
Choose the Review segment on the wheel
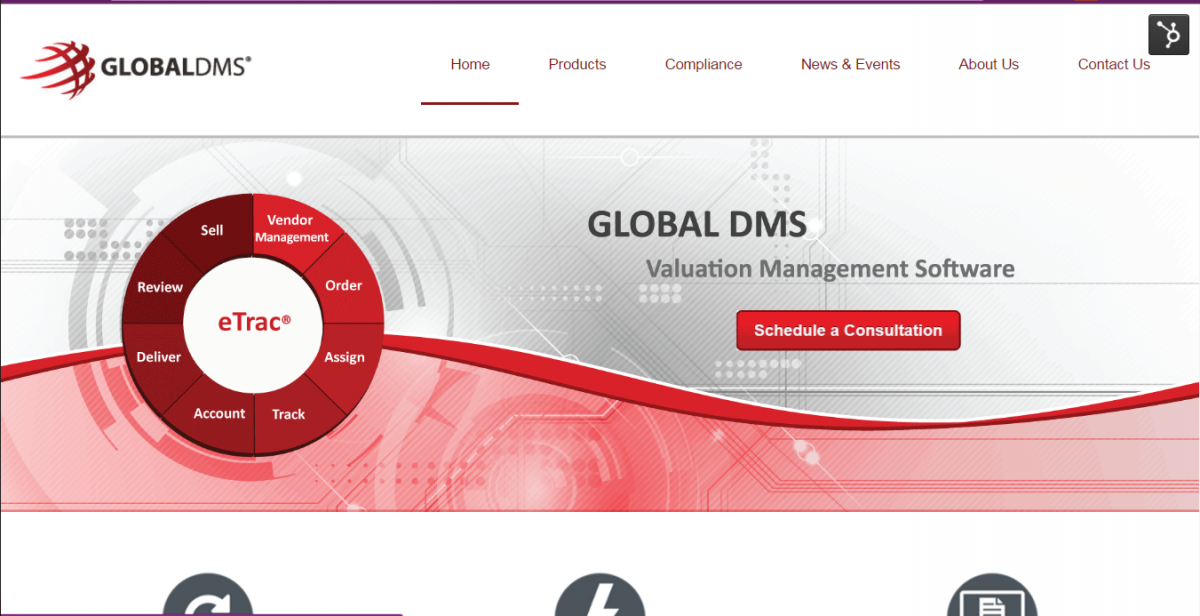pos(160,287)
